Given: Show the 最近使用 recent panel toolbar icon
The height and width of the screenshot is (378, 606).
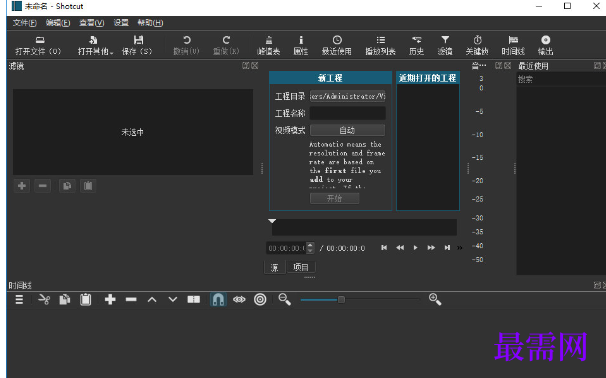Looking at the screenshot, I should coord(337,45).
